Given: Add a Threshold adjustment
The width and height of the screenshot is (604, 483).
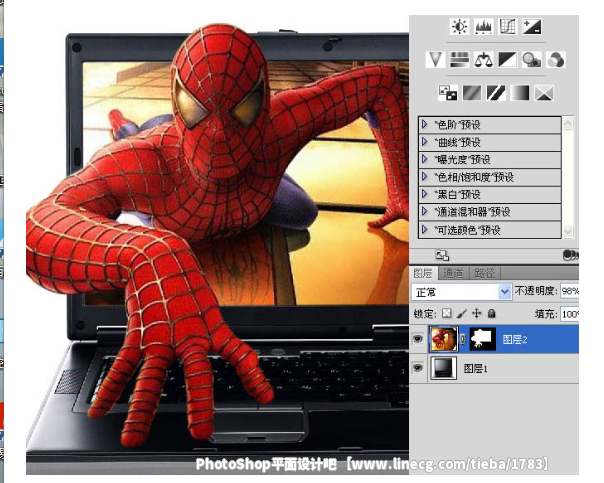Looking at the screenshot, I should click(x=496, y=93).
